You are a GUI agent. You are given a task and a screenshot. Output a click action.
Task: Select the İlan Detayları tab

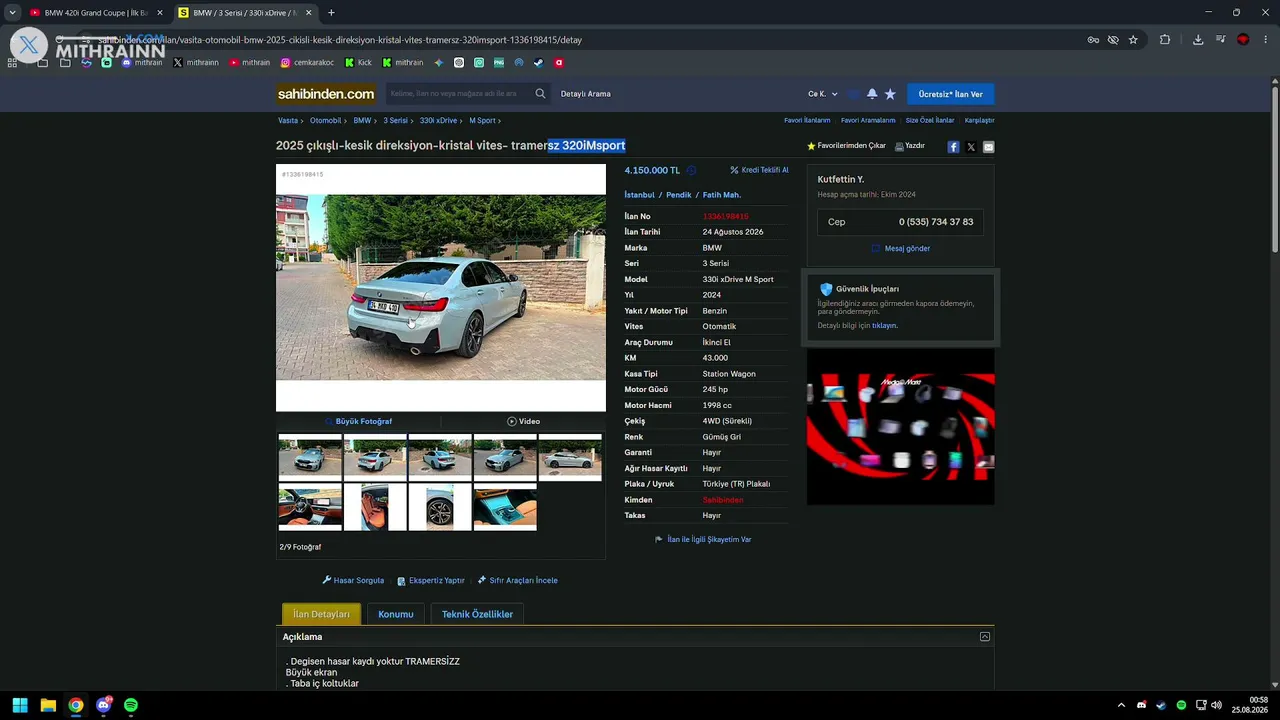pos(321,614)
